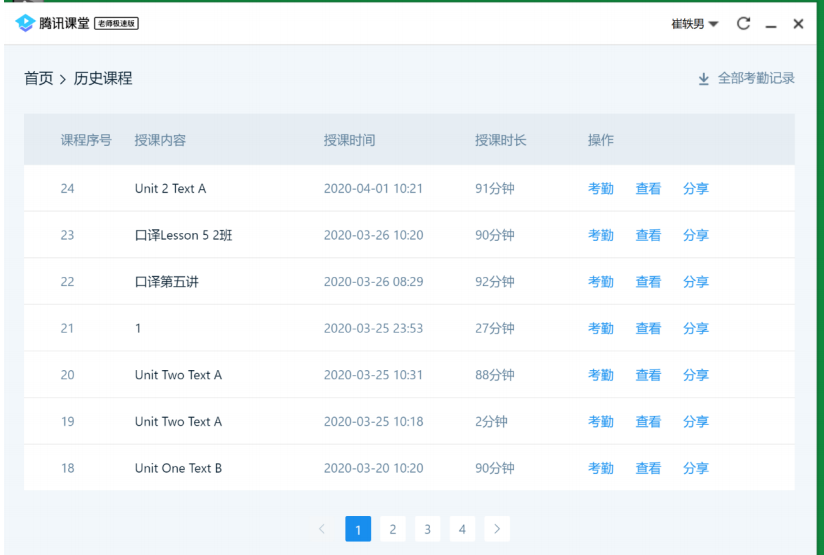Open 全部考勤记录 download link
The width and height of the screenshot is (824, 555).
tap(756, 78)
